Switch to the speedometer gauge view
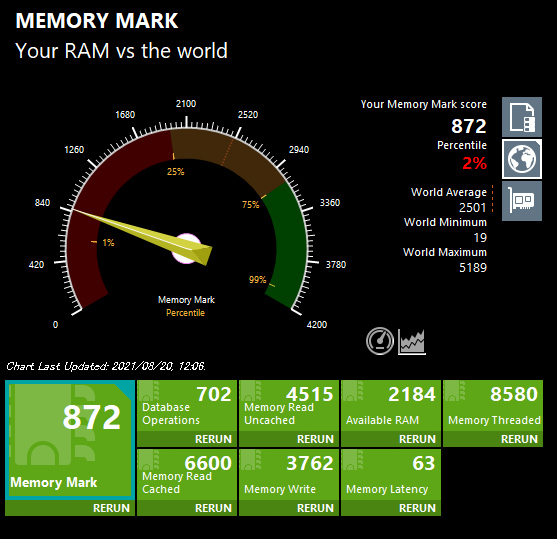This screenshot has width=557, height=539. (x=380, y=341)
